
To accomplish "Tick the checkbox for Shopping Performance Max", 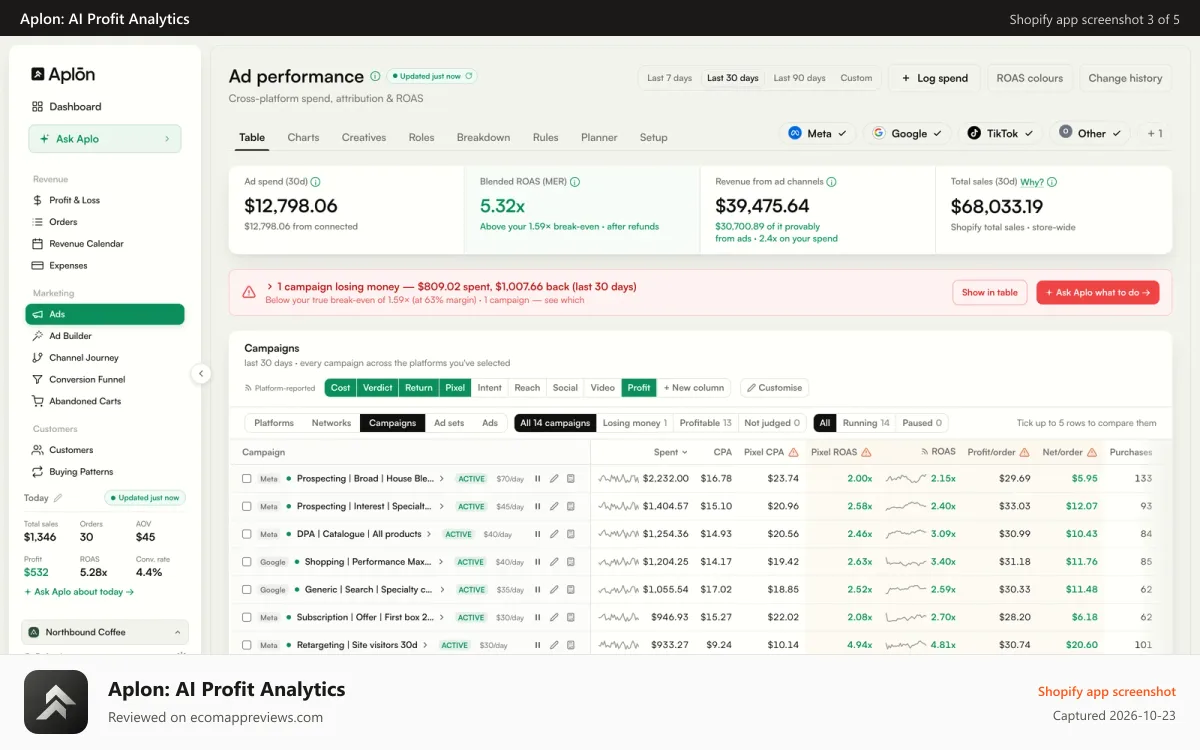I will (247, 562).
